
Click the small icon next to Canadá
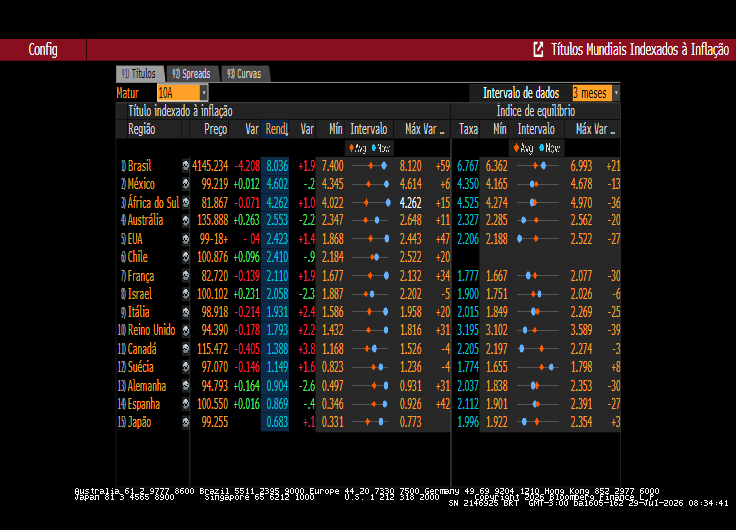tap(186, 349)
